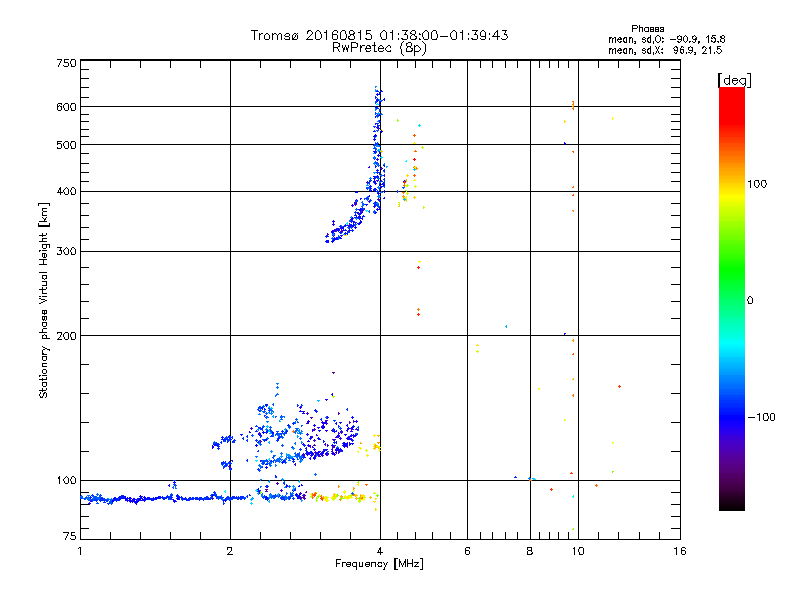Screen dimensions: 800x600
Task: Click the x-axis '8' tick label
Action: [x=530, y=551]
